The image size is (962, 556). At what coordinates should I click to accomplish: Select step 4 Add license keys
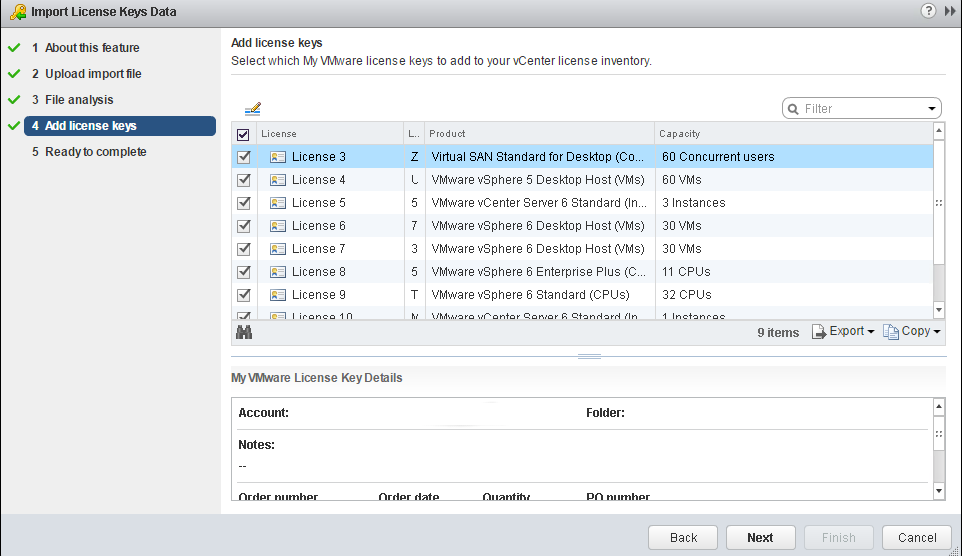(120, 126)
